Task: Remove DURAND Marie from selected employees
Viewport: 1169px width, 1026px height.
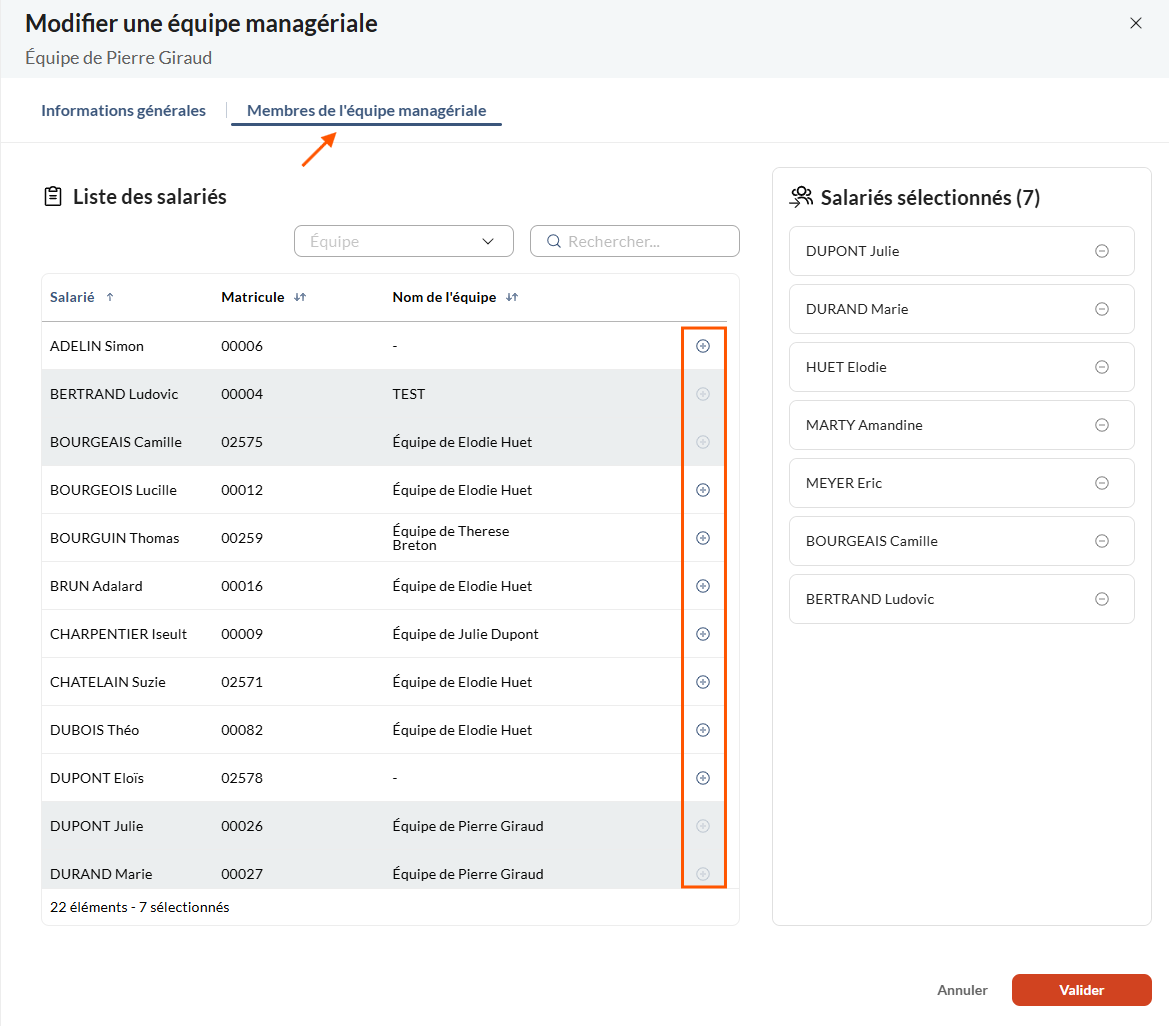Action: click(1101, 309)
